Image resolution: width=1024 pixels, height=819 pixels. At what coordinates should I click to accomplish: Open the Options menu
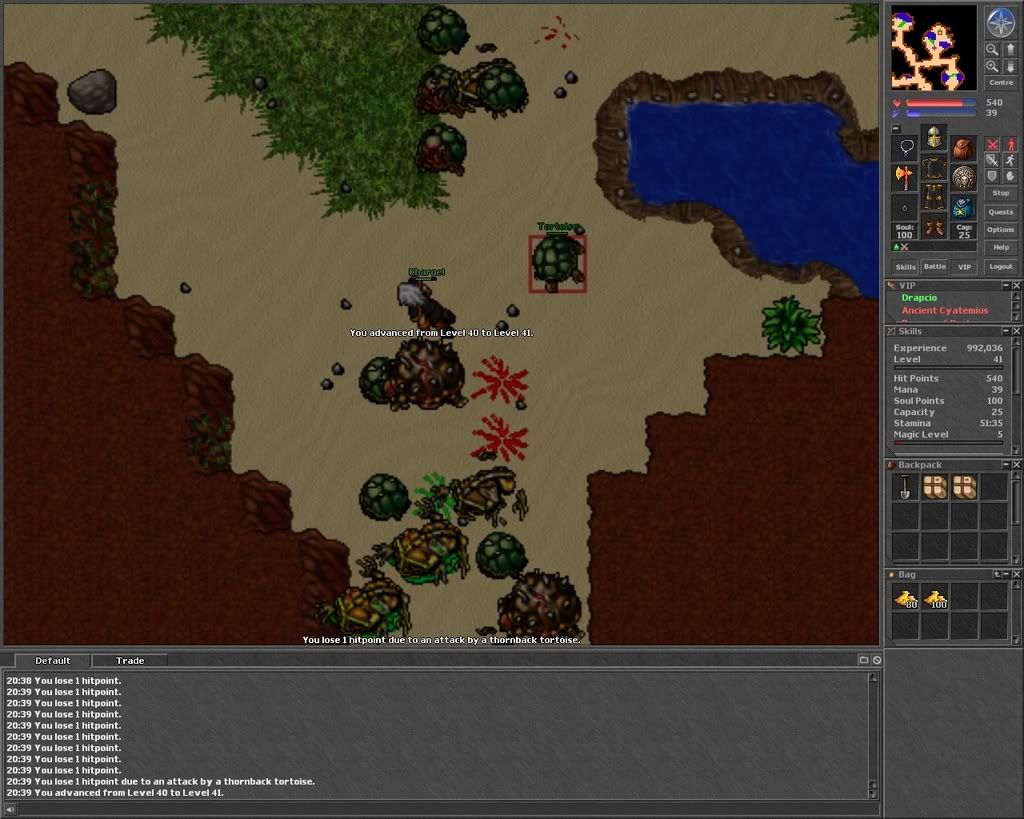pyautogui.click(x=1000, y=229)
